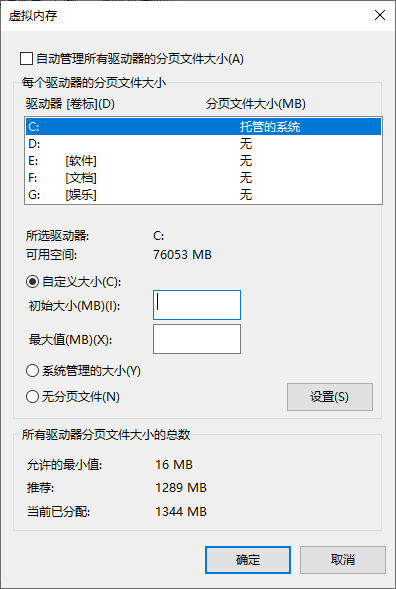This screenshot has width=396, height=589.
Task: Select the G: [娱乐] drive row
Action: [x=203, y=195]
